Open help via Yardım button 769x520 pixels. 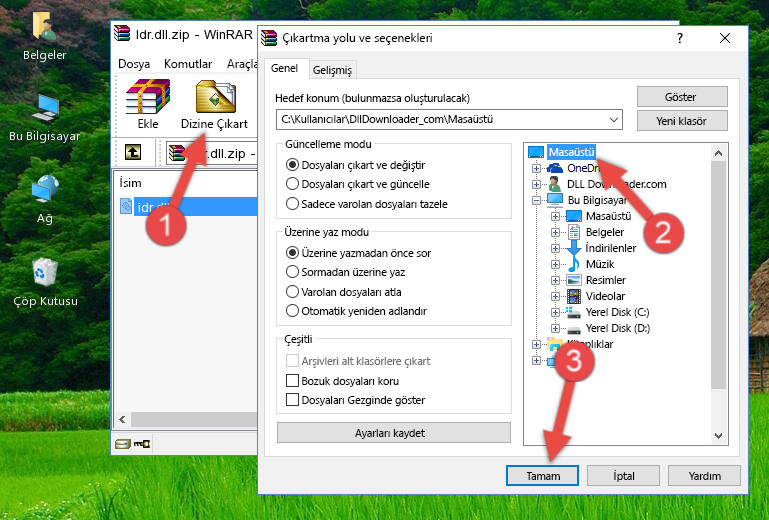pyautogui.click(x=704, y=476)
